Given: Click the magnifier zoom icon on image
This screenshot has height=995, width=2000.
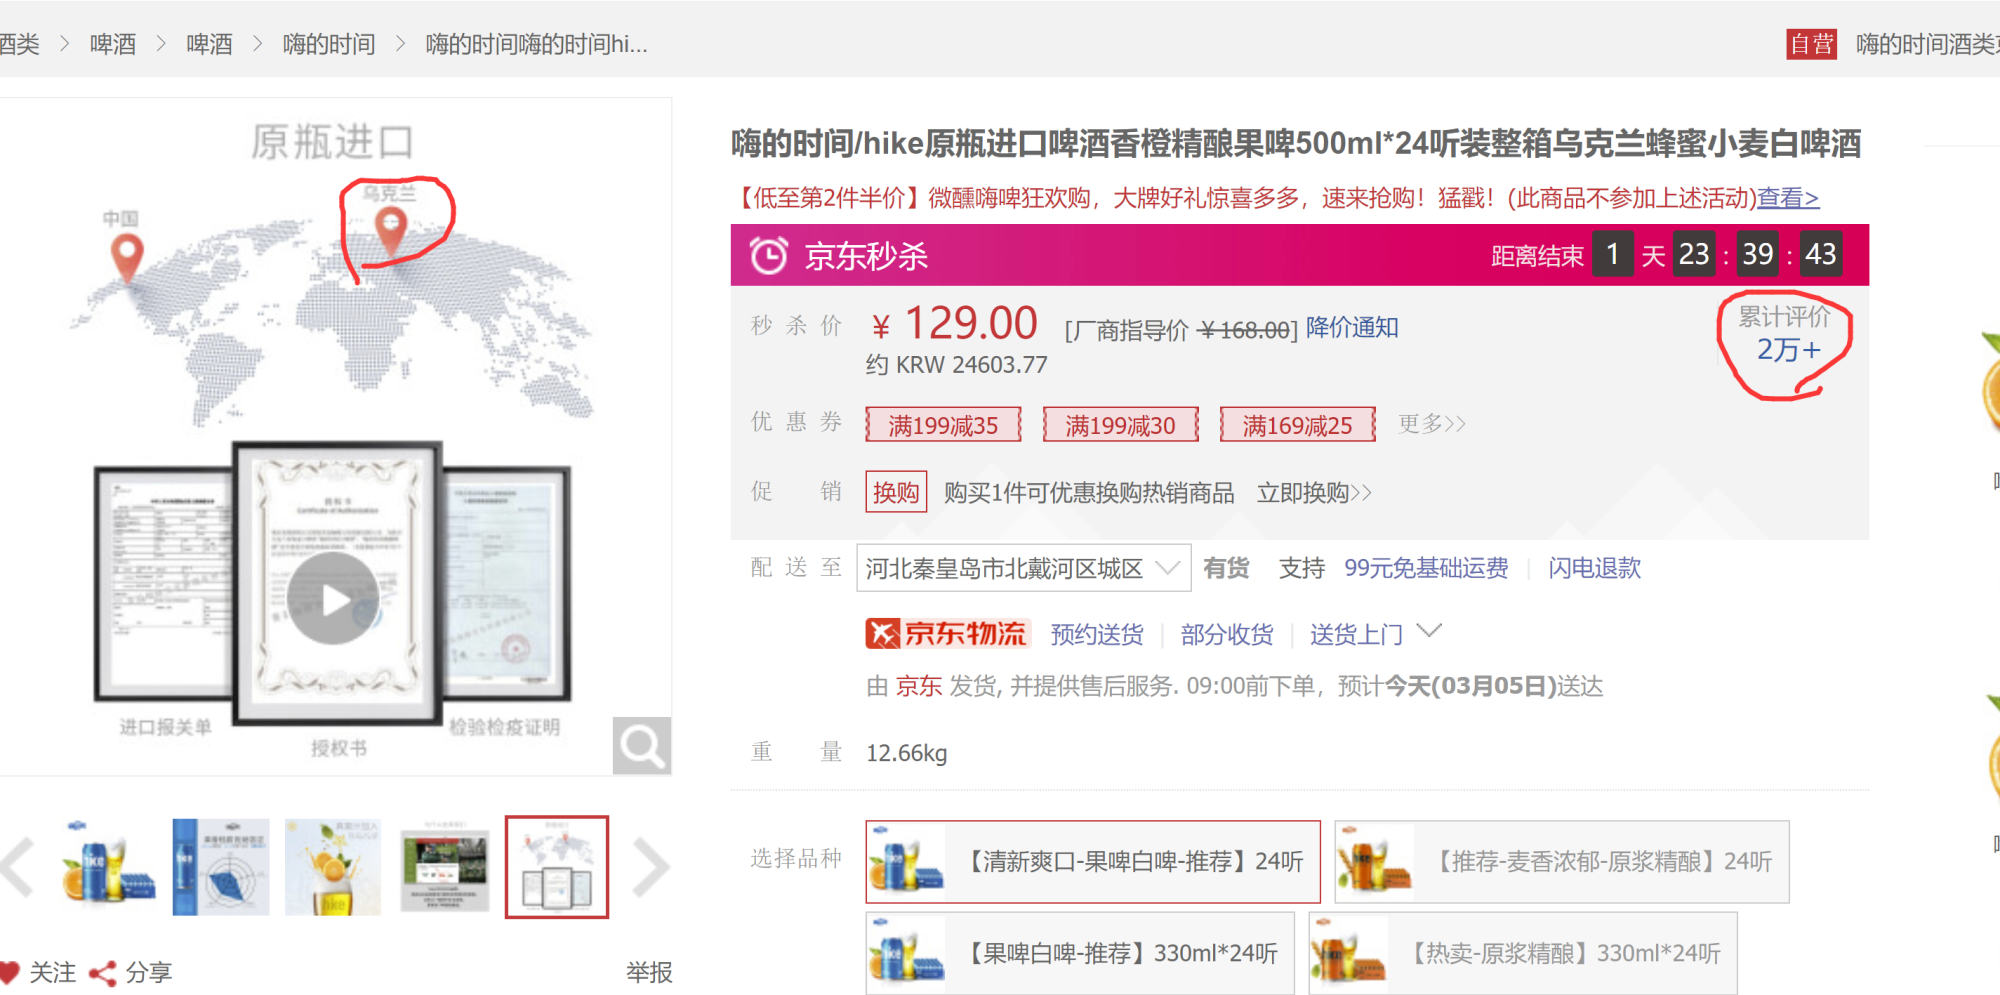Looking at the screenshot, I should [x=641, y=745].
